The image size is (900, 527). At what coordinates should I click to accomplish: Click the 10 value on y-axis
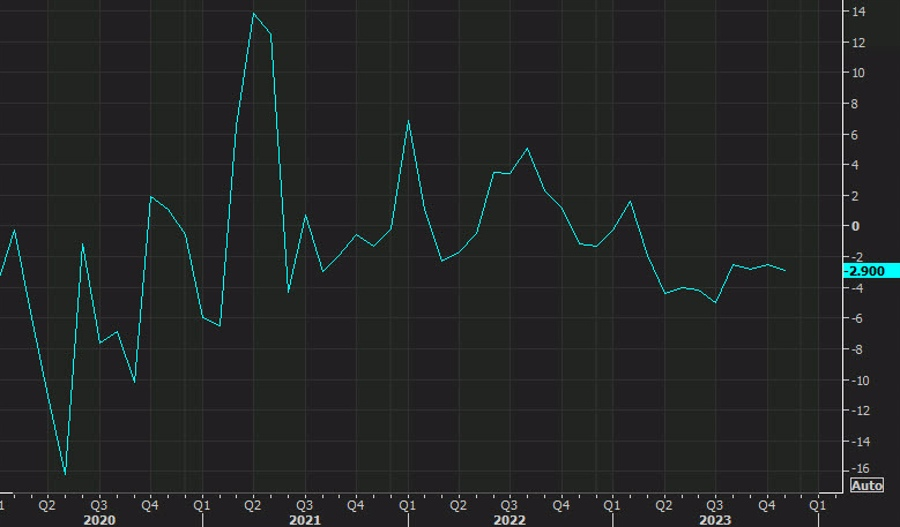[859, 73]
